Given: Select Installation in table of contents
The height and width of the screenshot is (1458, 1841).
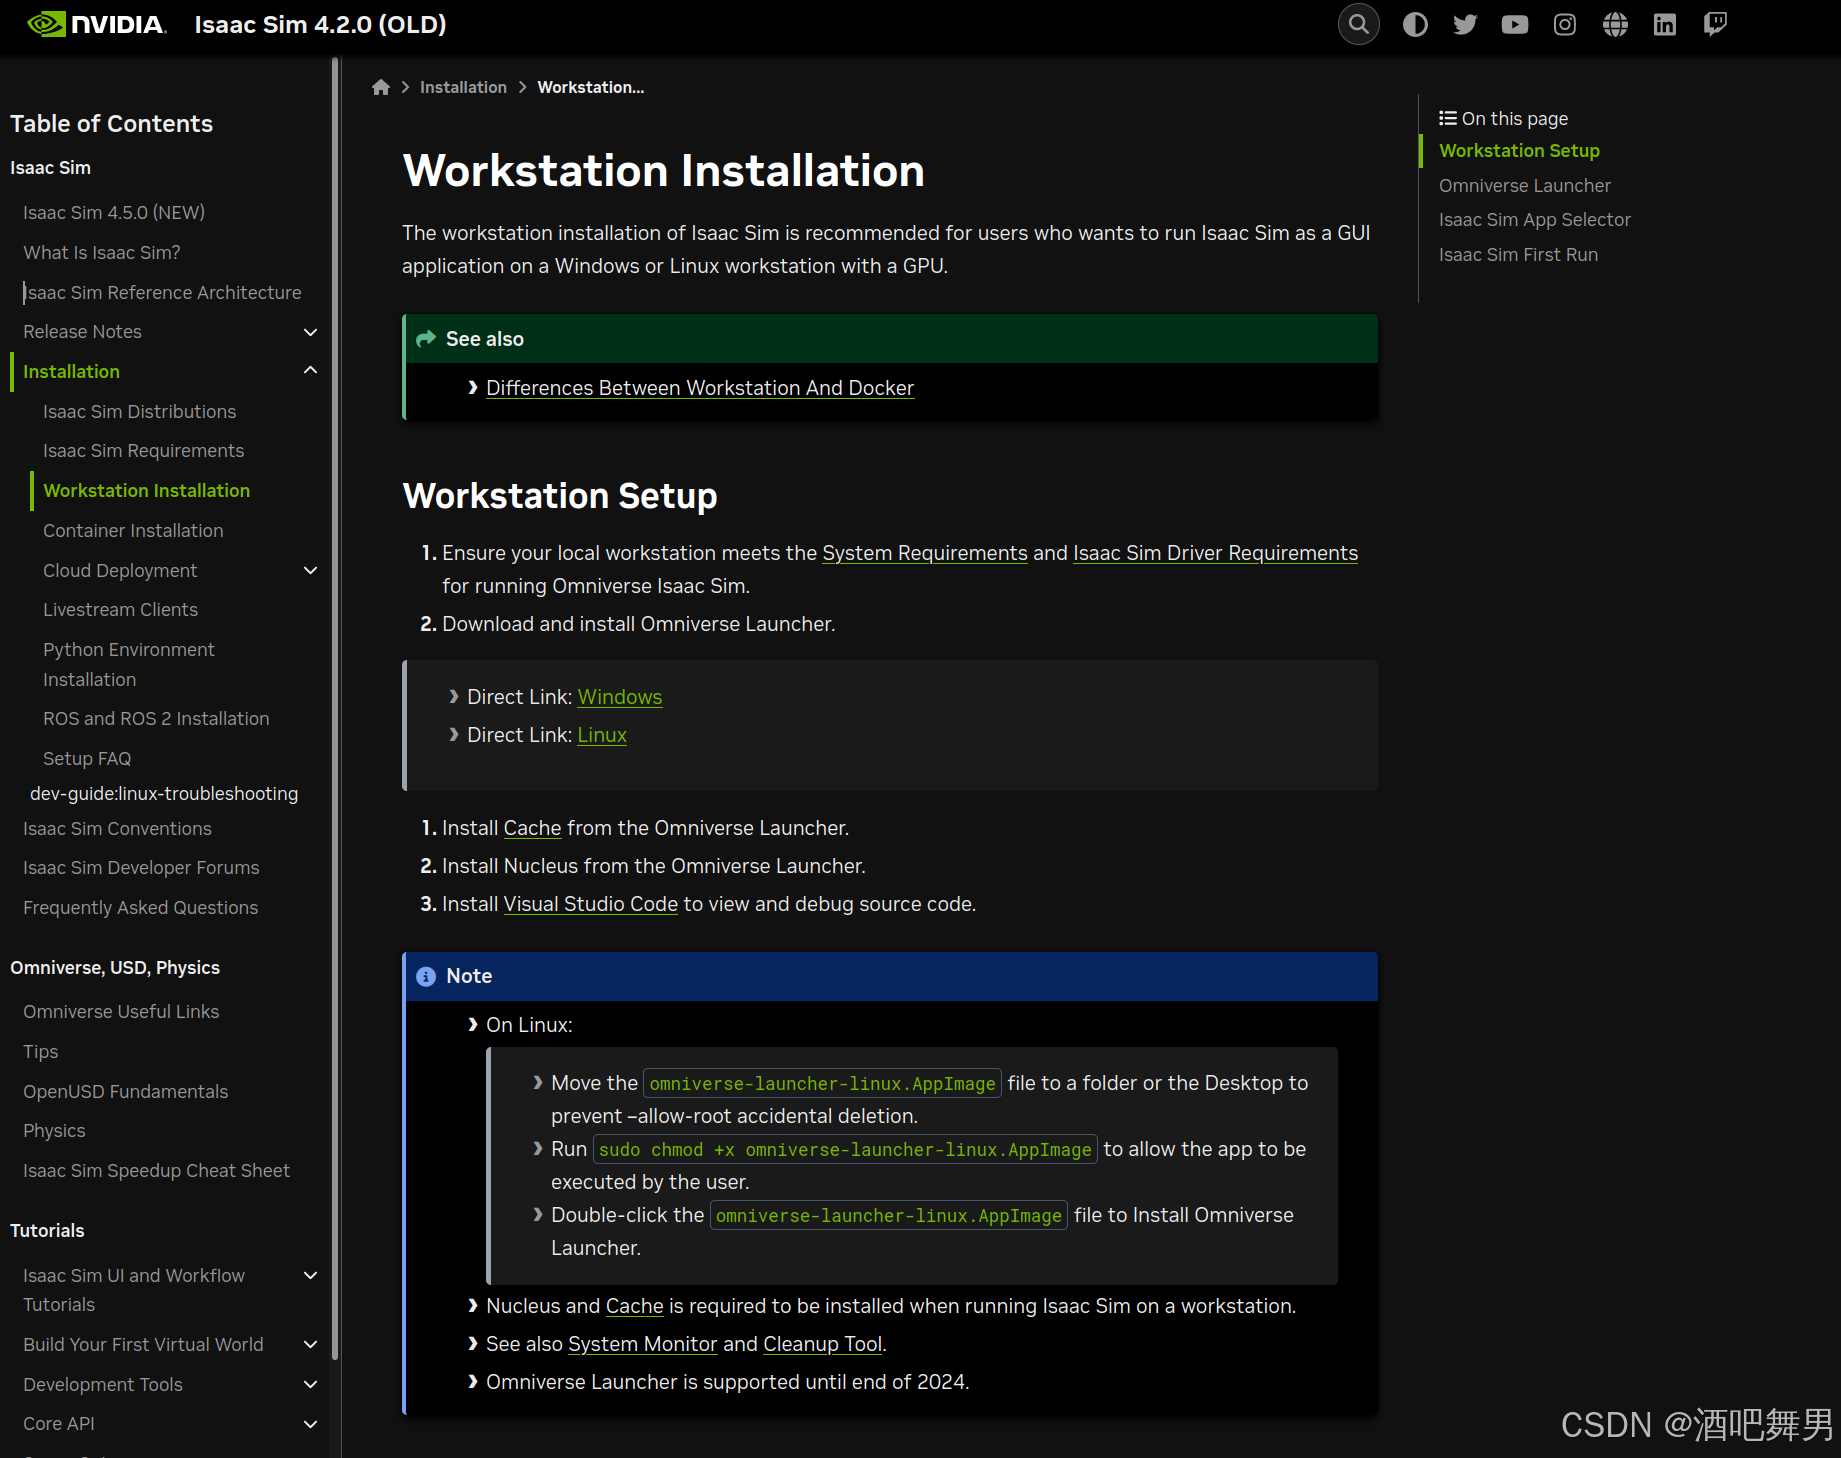Looking at the screenshot, I should 71,371.
